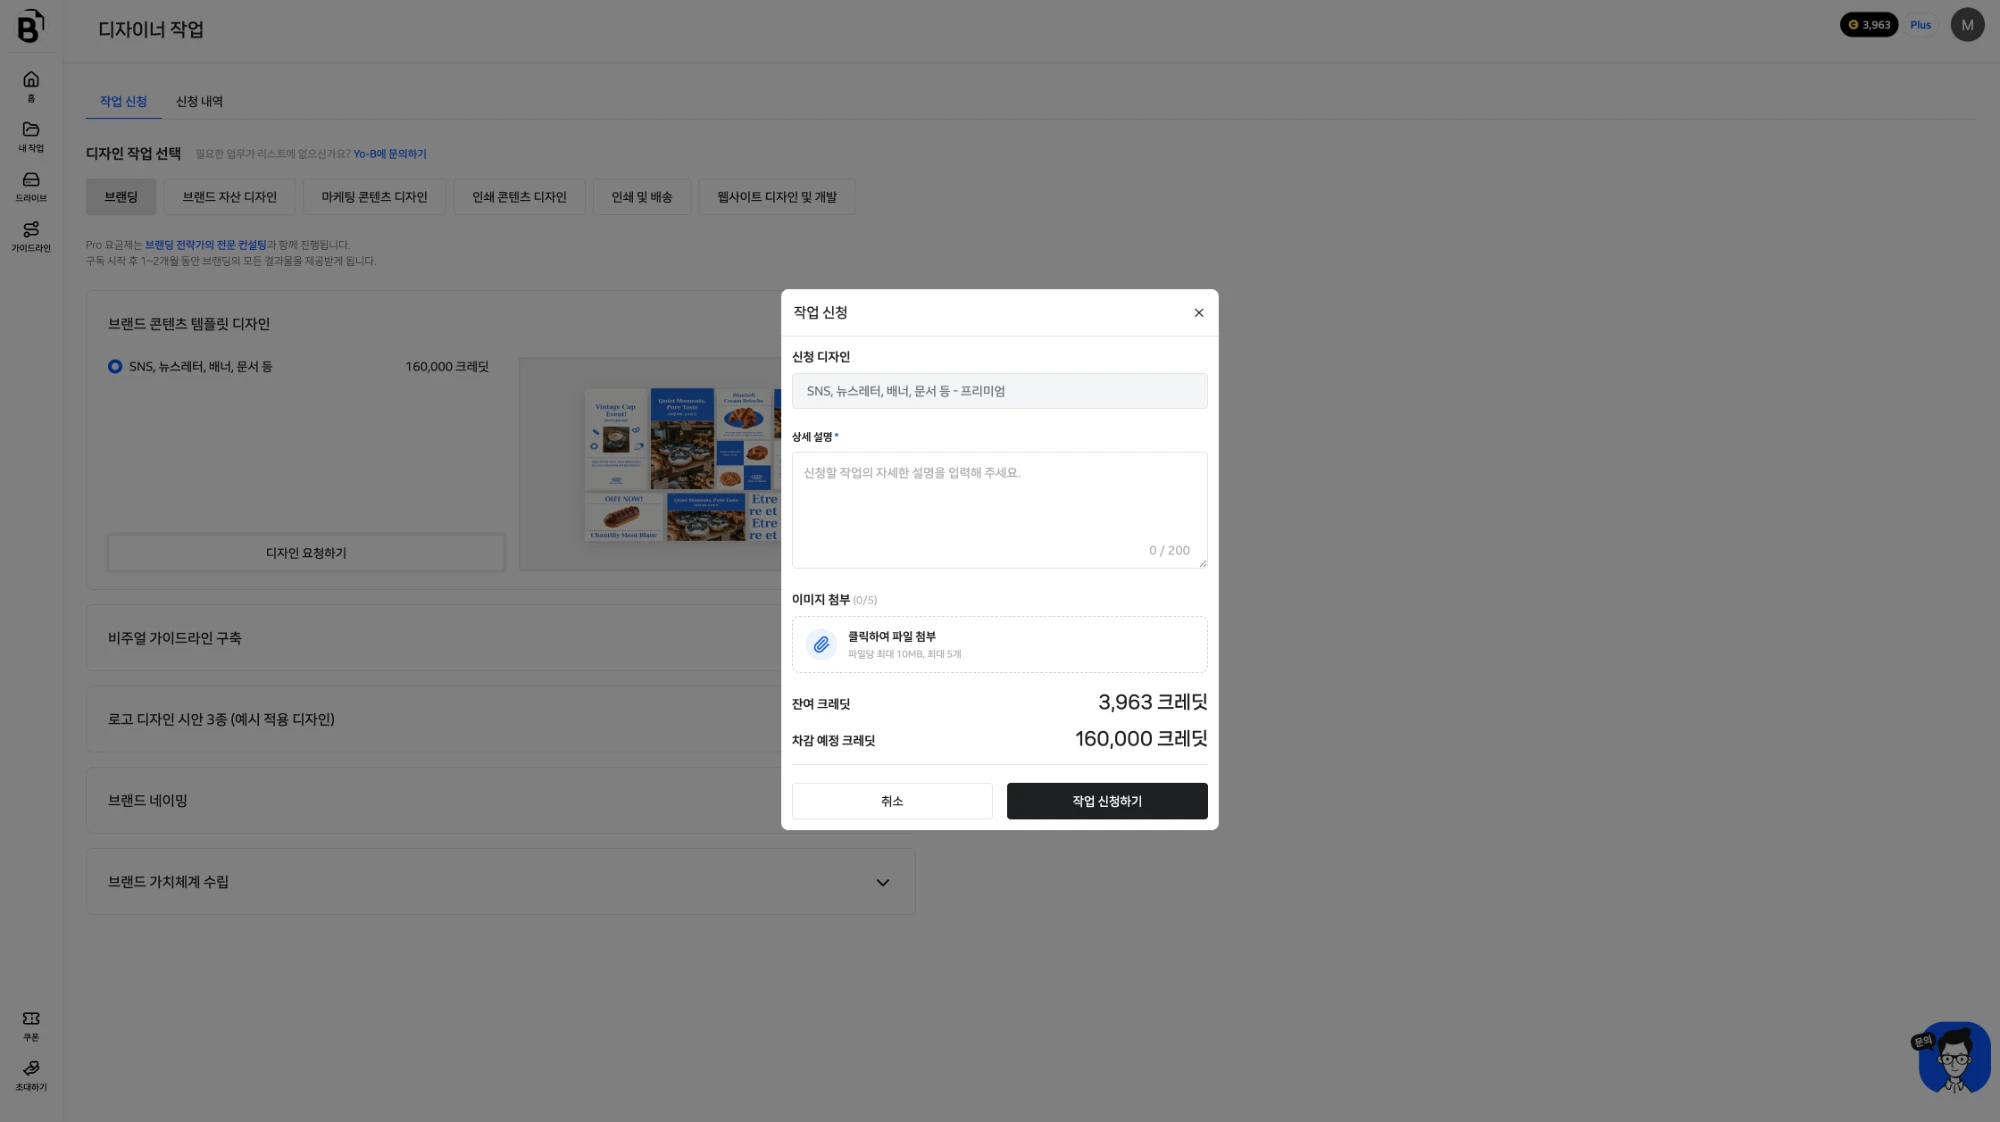Click the 0 / 200 character counter

click(x=1169, y=551)
